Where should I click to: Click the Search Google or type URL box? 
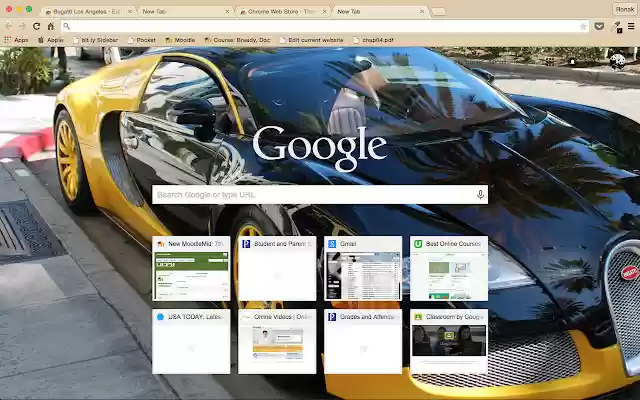320,195
